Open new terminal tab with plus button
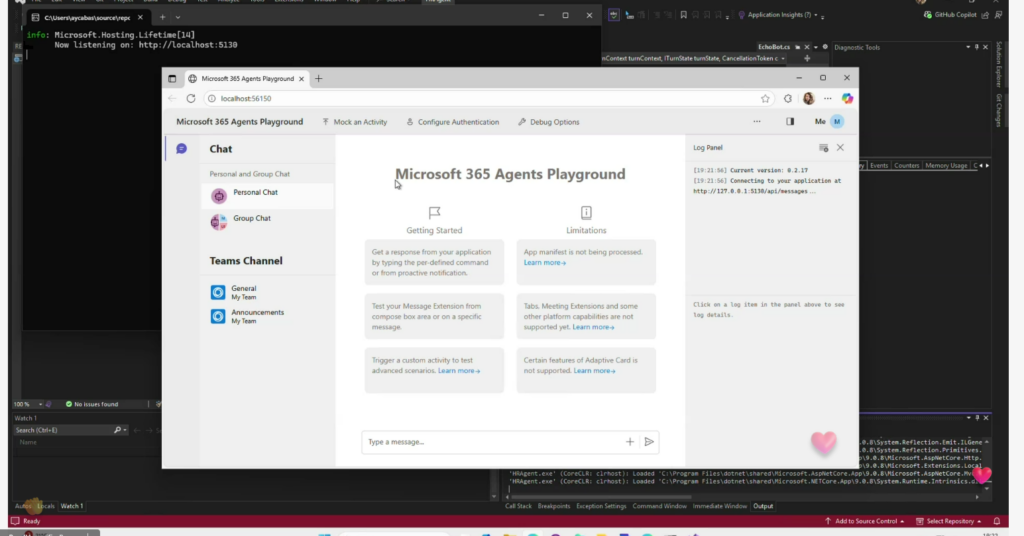 pyautogui.click(x=163, y=17)
